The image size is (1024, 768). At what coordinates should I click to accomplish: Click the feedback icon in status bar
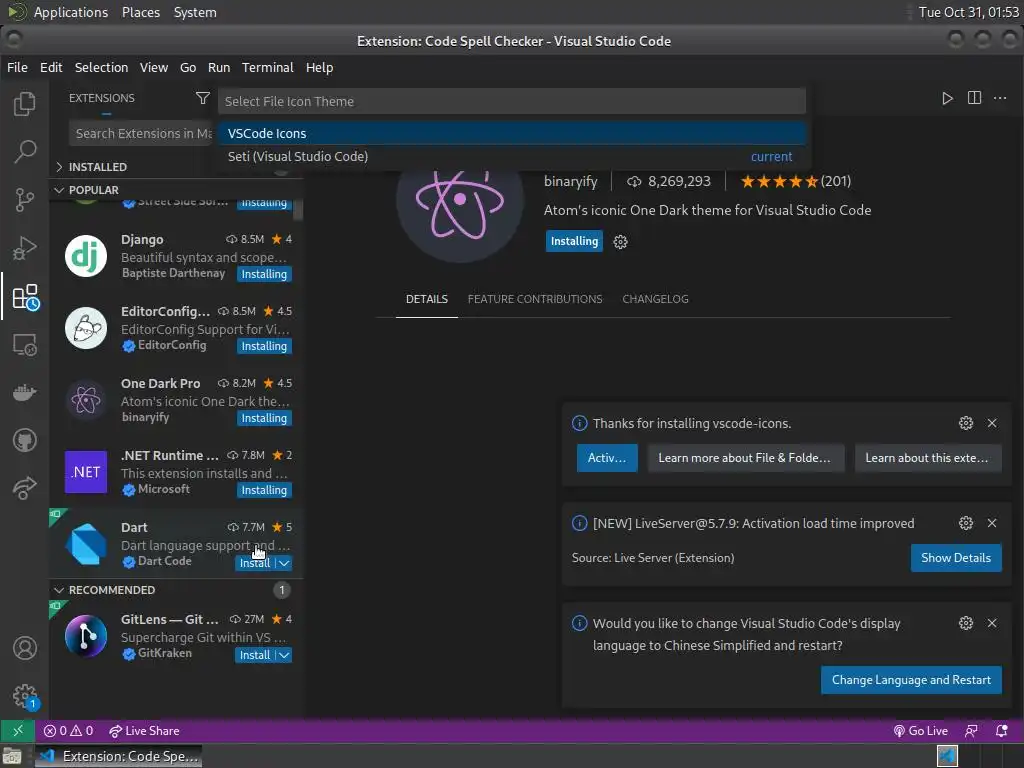[971, 730]
